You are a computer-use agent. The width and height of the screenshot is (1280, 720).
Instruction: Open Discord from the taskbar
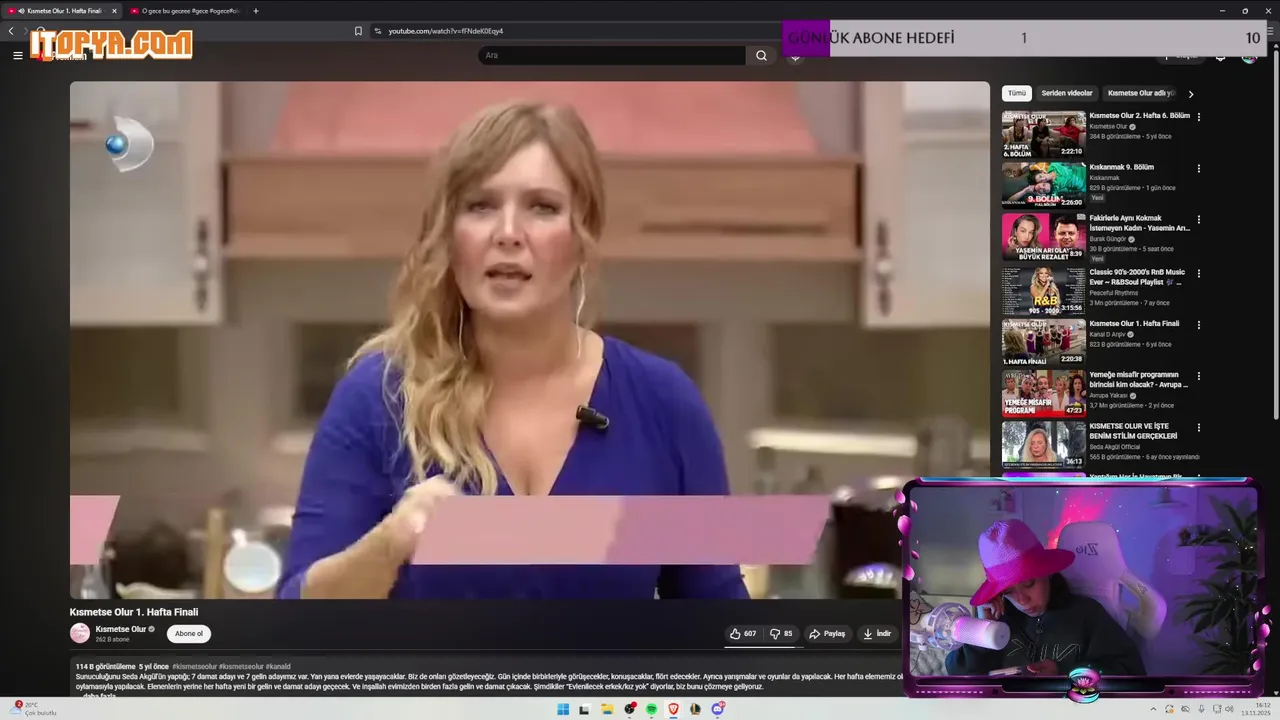point(717,709)
